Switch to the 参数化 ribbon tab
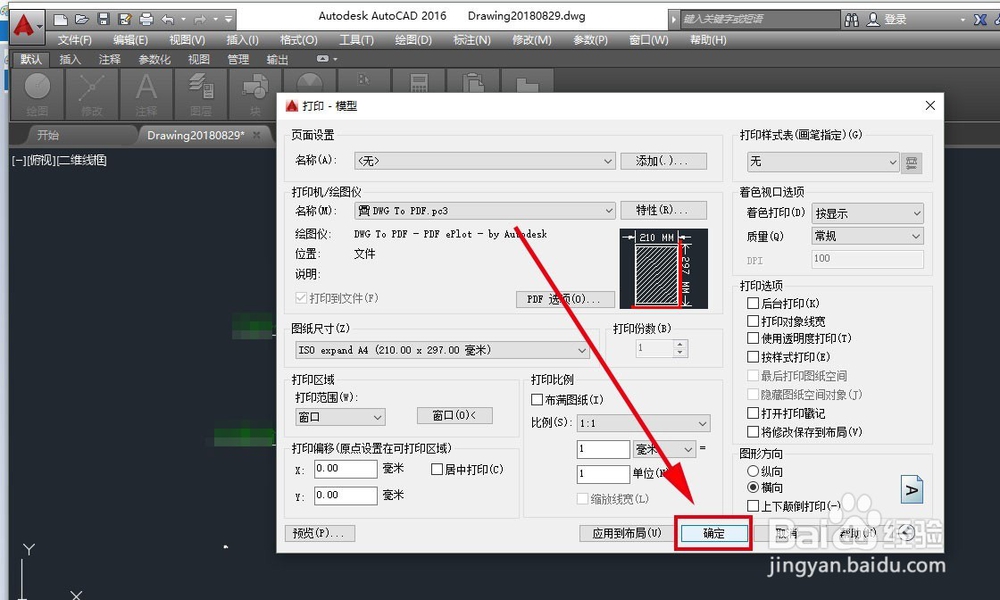1000x600 pixels. pyautogui.click(x=154, y=59)
